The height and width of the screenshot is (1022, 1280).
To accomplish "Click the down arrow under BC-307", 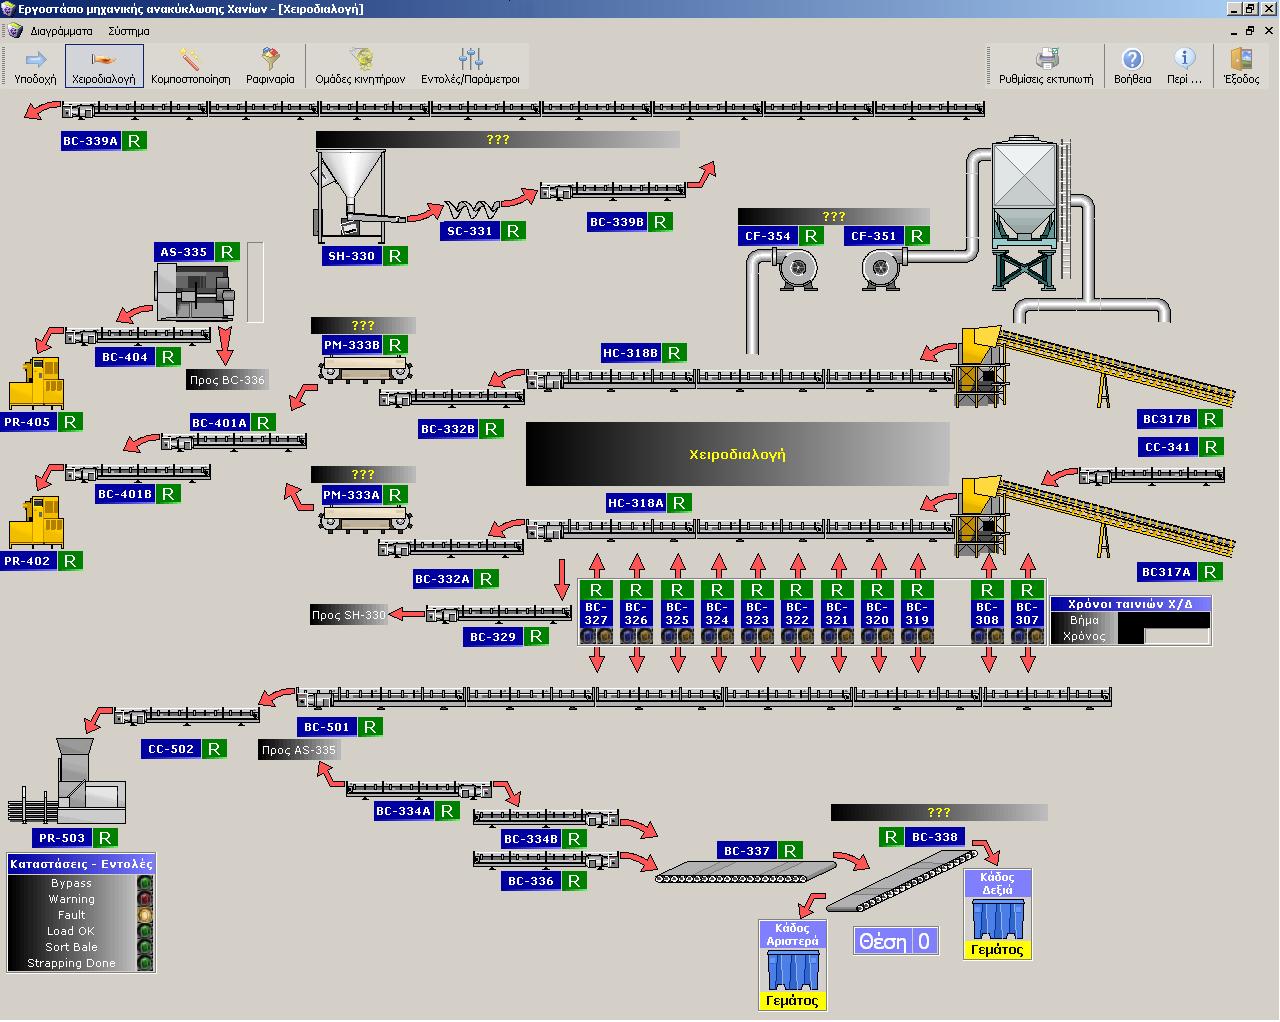I will tap(1028, 660).
